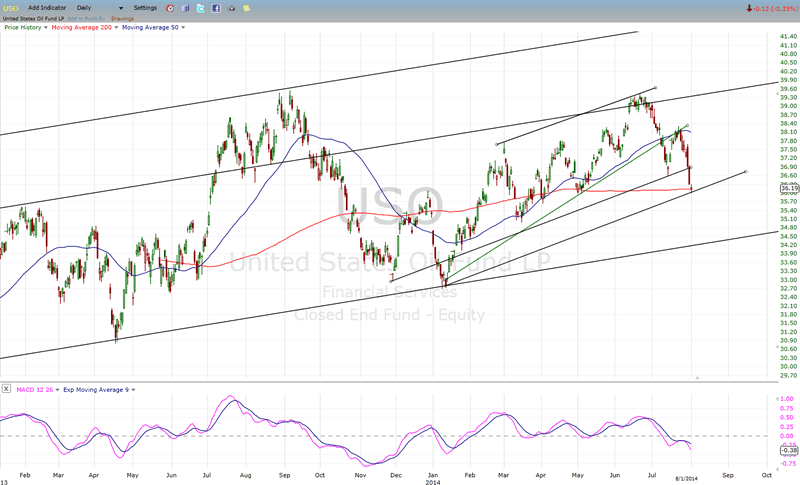Share the chart via the Twitter icon
800x485 pixels.
[201, 8]
